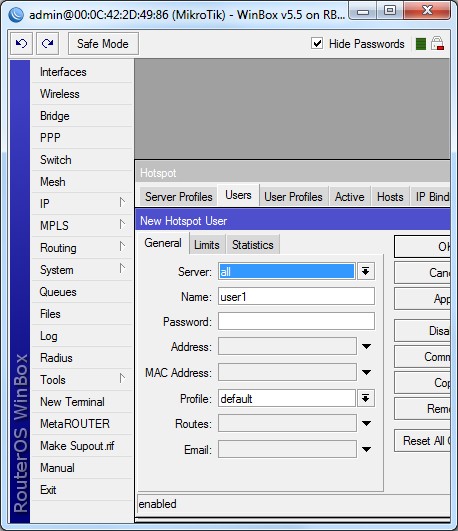Select the Limits tab
The width and height of the screenshot is (458, 531).
(207, 245)
